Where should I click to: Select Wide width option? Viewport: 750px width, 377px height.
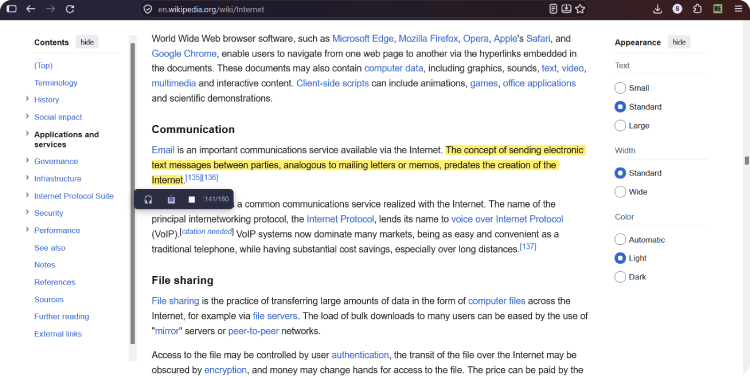(620, 192)
